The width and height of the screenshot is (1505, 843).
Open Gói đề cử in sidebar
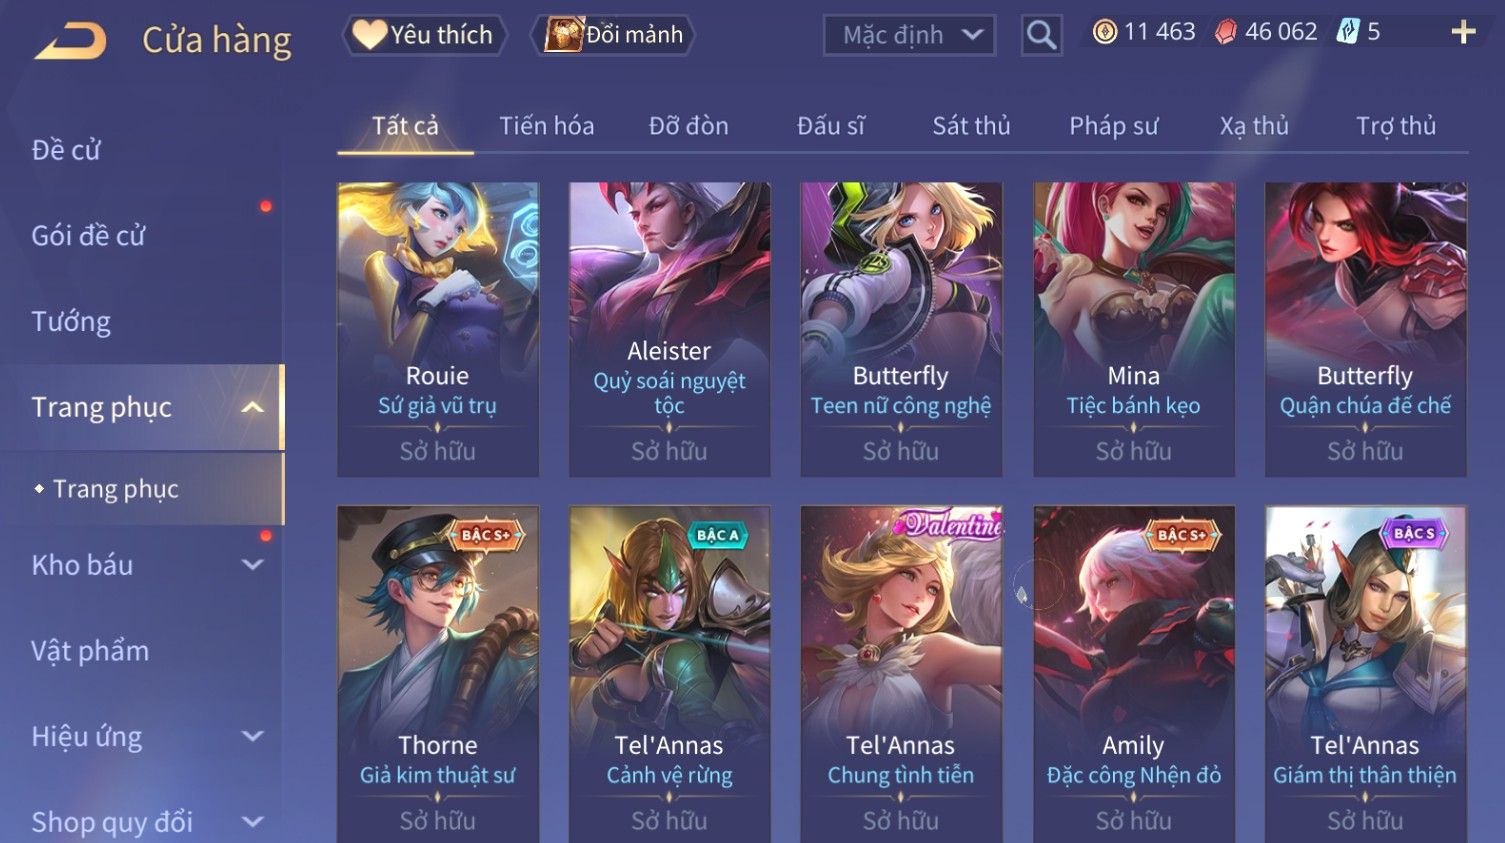click(88, 236)
